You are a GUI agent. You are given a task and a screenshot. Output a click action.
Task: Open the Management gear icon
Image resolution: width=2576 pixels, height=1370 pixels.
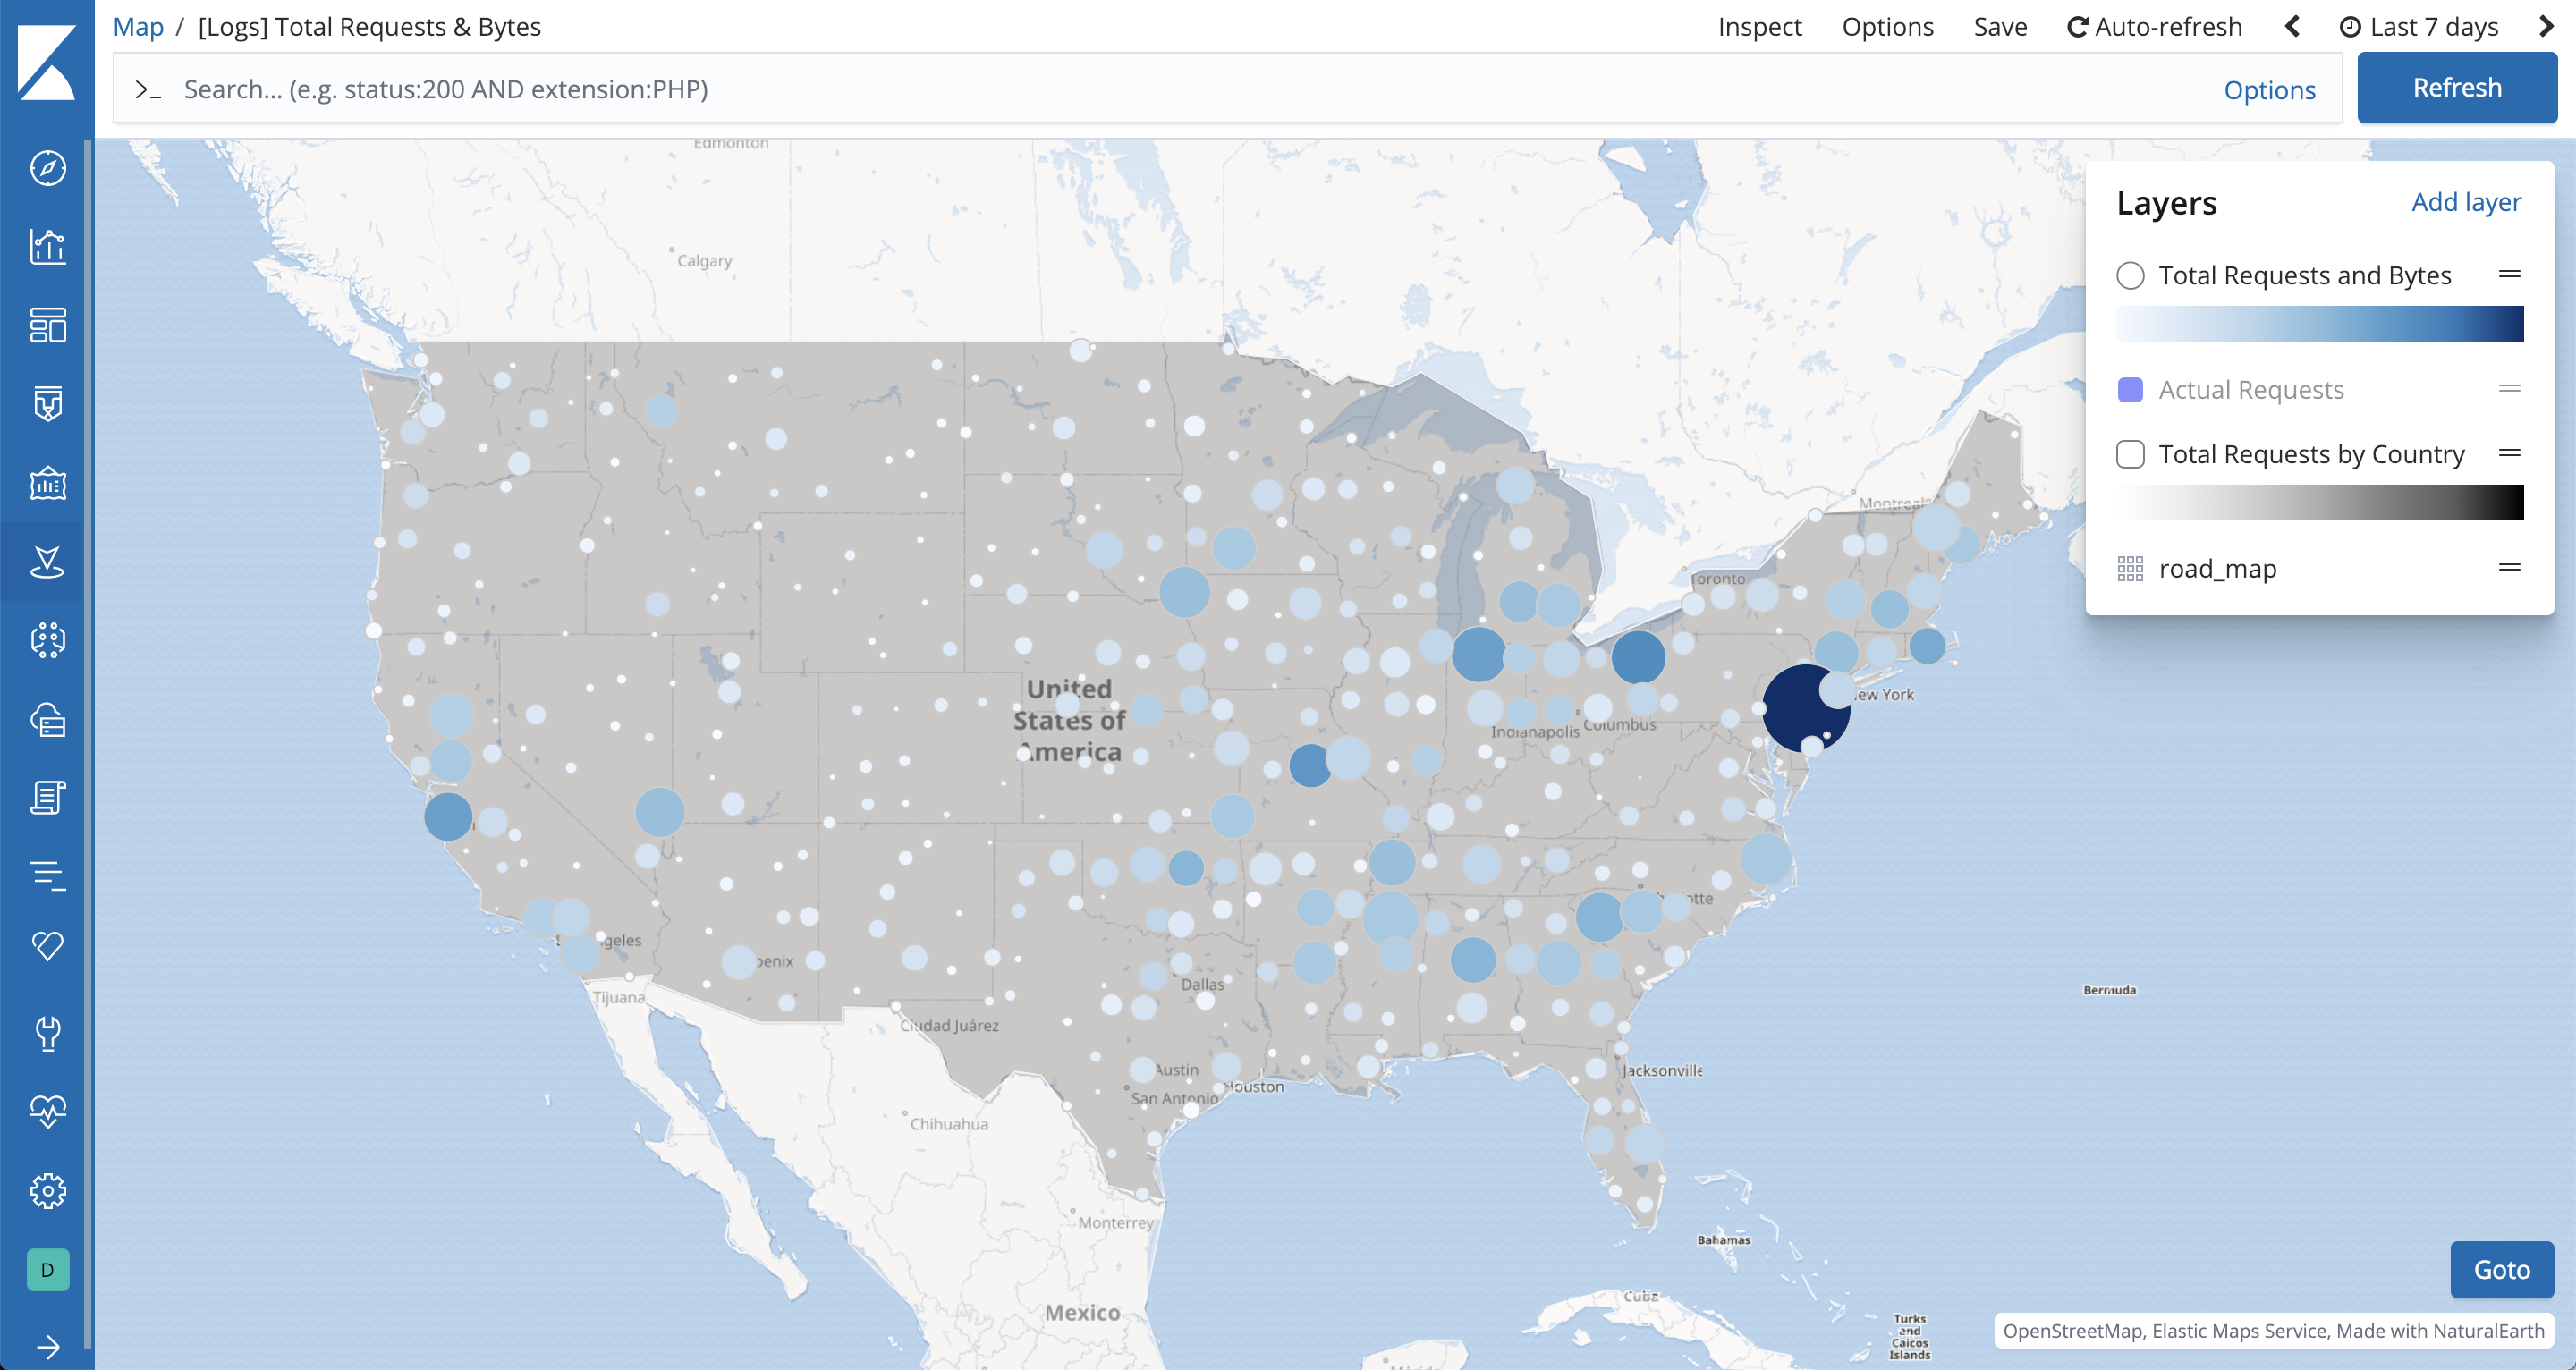pyautogui.click(x=47, y=1190)
